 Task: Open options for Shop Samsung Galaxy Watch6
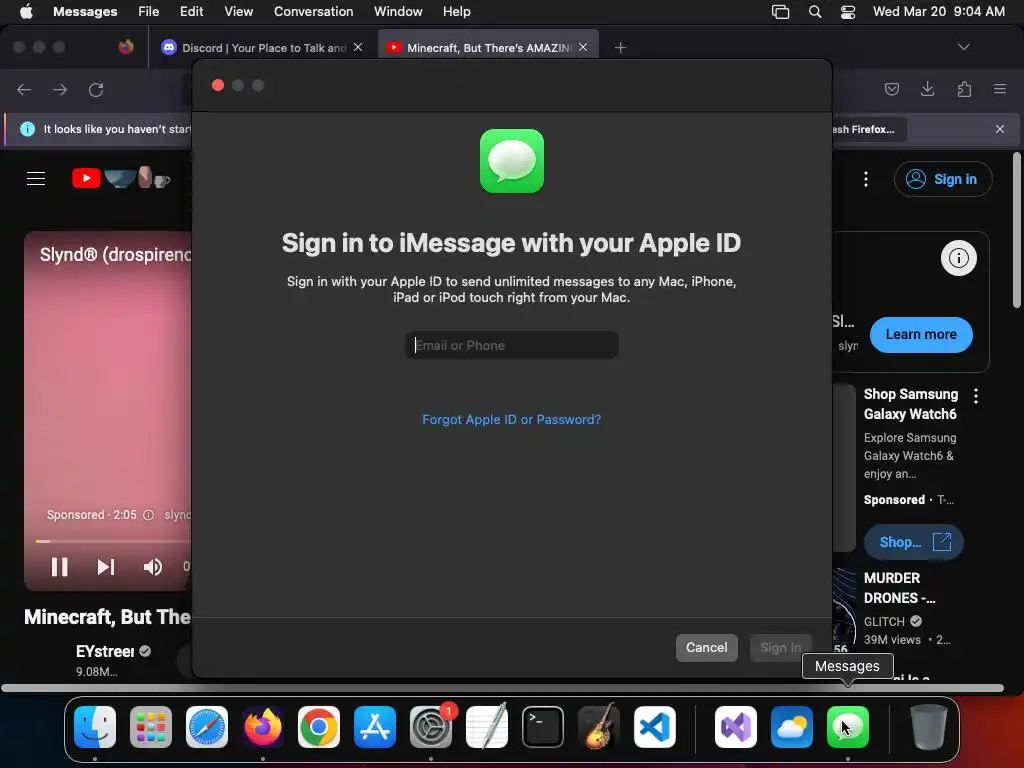click(x=976, y=395)
